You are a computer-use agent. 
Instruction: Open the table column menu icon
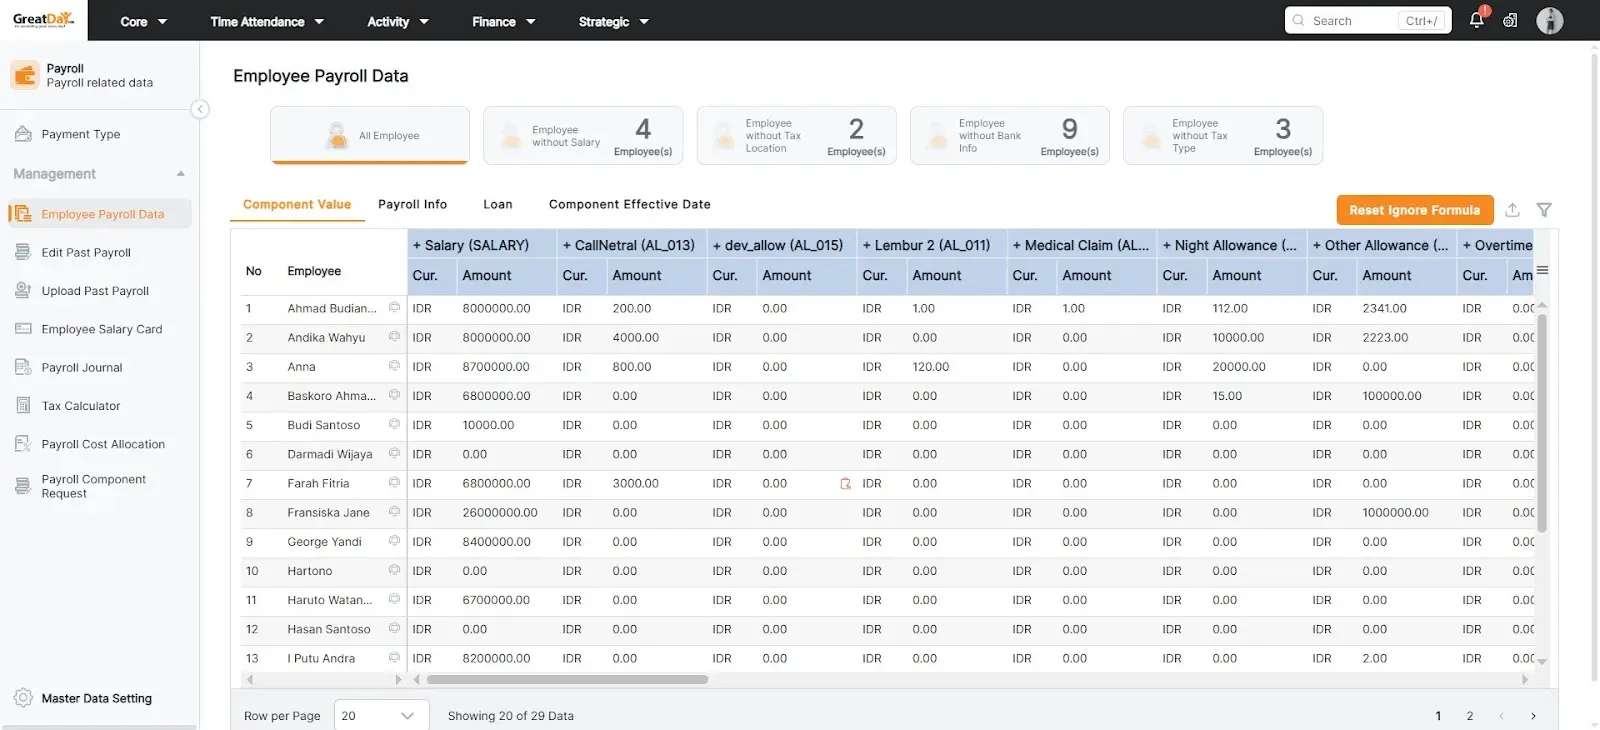[1542, 270]
